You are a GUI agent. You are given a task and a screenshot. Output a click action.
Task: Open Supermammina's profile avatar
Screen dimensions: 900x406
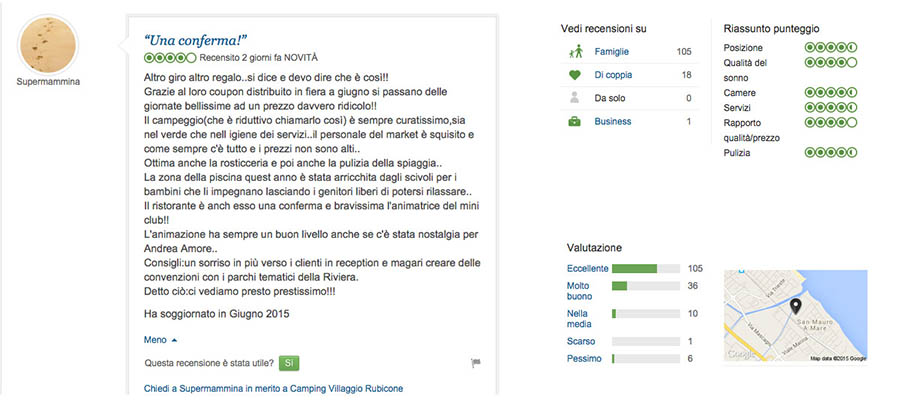click(48, 45)
